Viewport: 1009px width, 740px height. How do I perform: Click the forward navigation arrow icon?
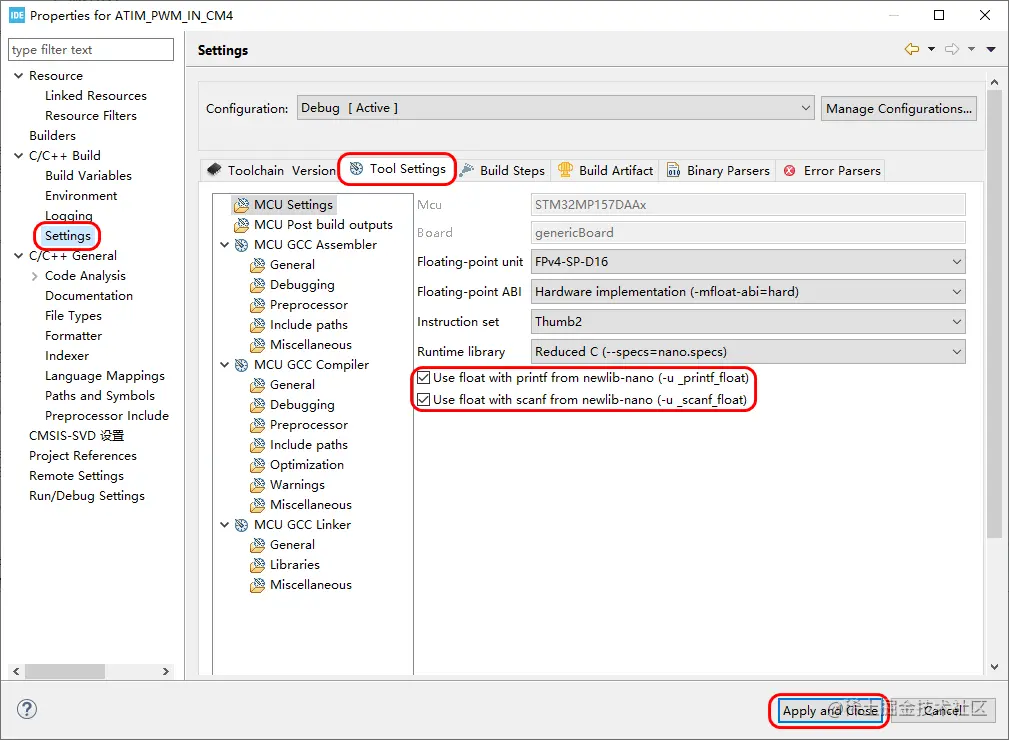point(952,49)
